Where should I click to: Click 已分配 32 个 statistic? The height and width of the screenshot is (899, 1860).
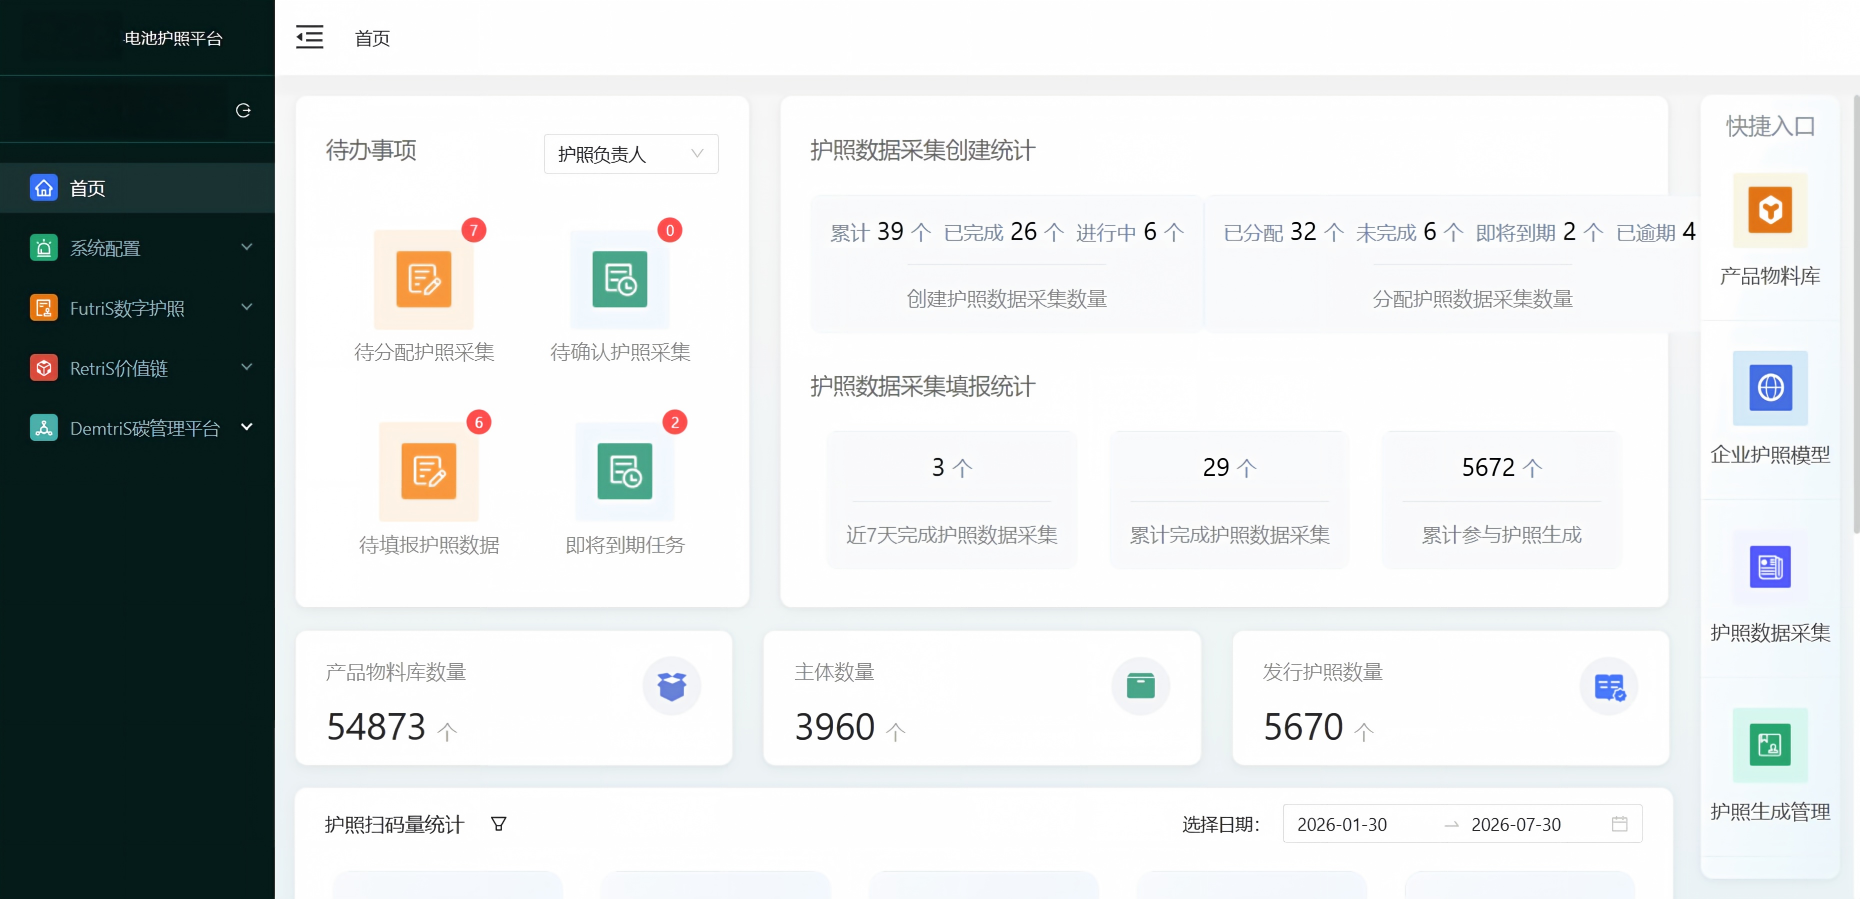click(x=1284, y=232)
